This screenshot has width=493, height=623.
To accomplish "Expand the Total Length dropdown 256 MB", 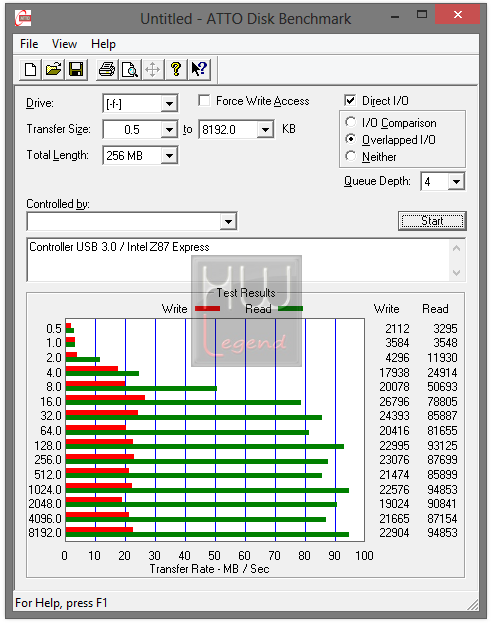I will coord(169,156).
